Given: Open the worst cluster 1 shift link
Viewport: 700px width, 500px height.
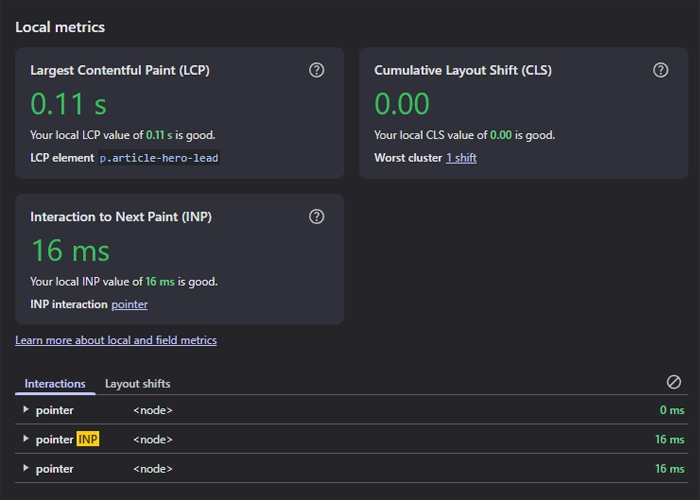Looking at the screenshot, I should coord(461,158).
